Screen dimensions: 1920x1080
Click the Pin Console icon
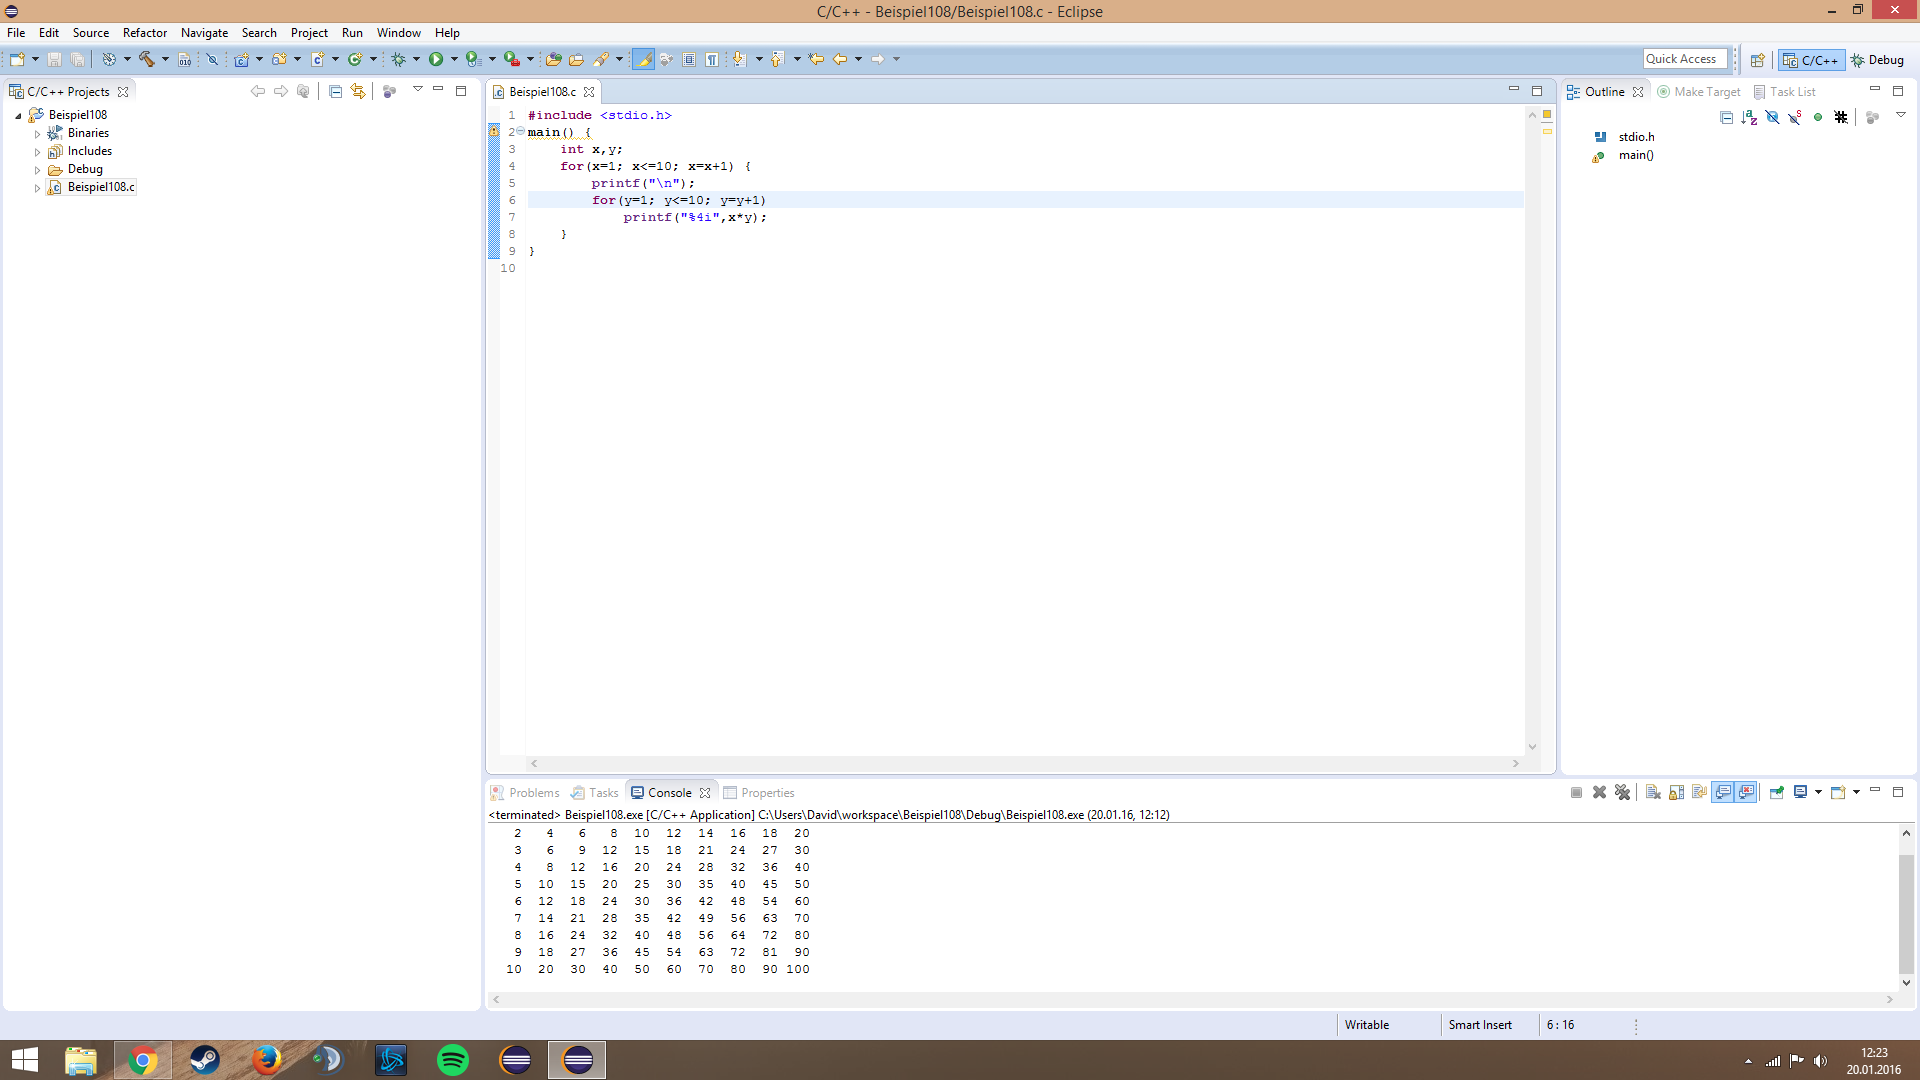(x=1777, y=792)
